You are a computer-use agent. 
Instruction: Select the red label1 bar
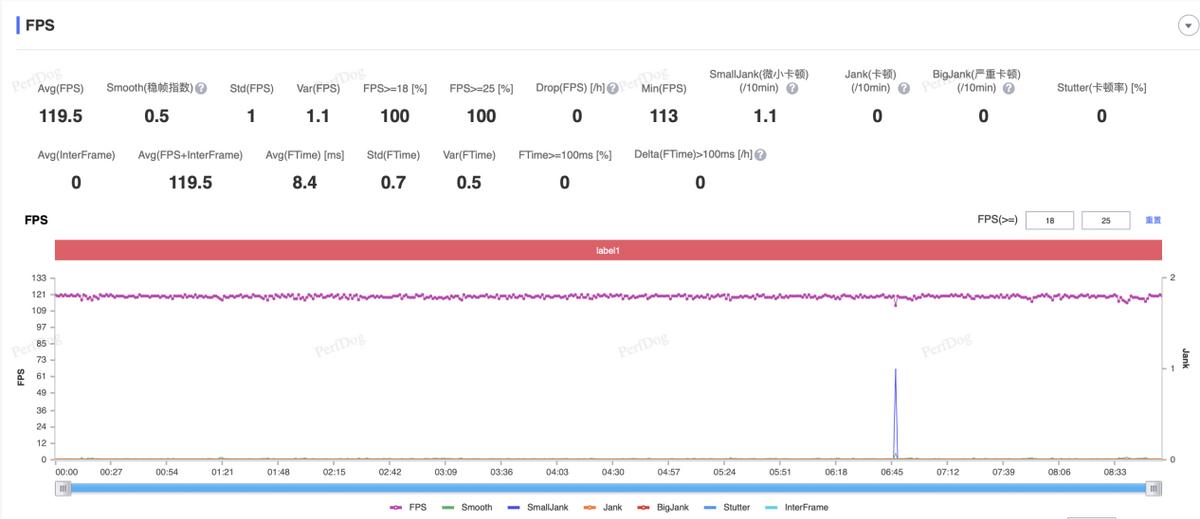pyautogui.click(x=608, y=250)
